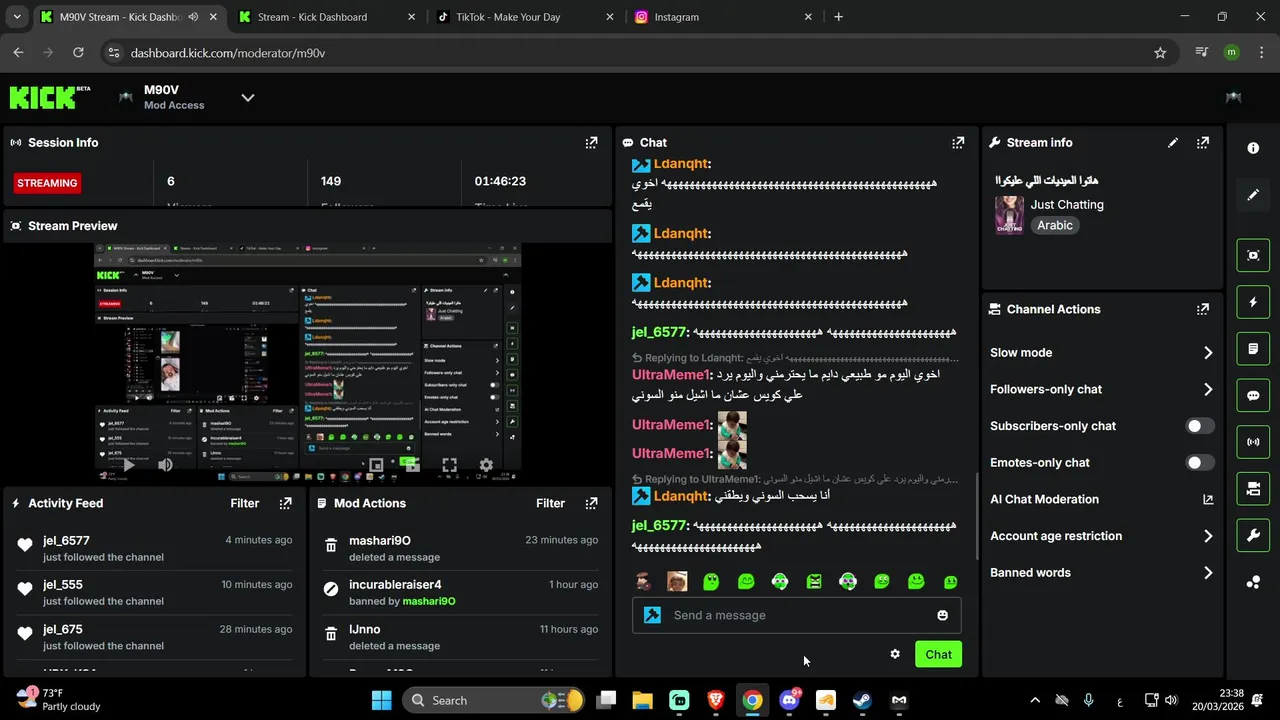The image size is (1280, 720).
Task: Show hidden system tray icons
Action: click(x=1035, y=700)
